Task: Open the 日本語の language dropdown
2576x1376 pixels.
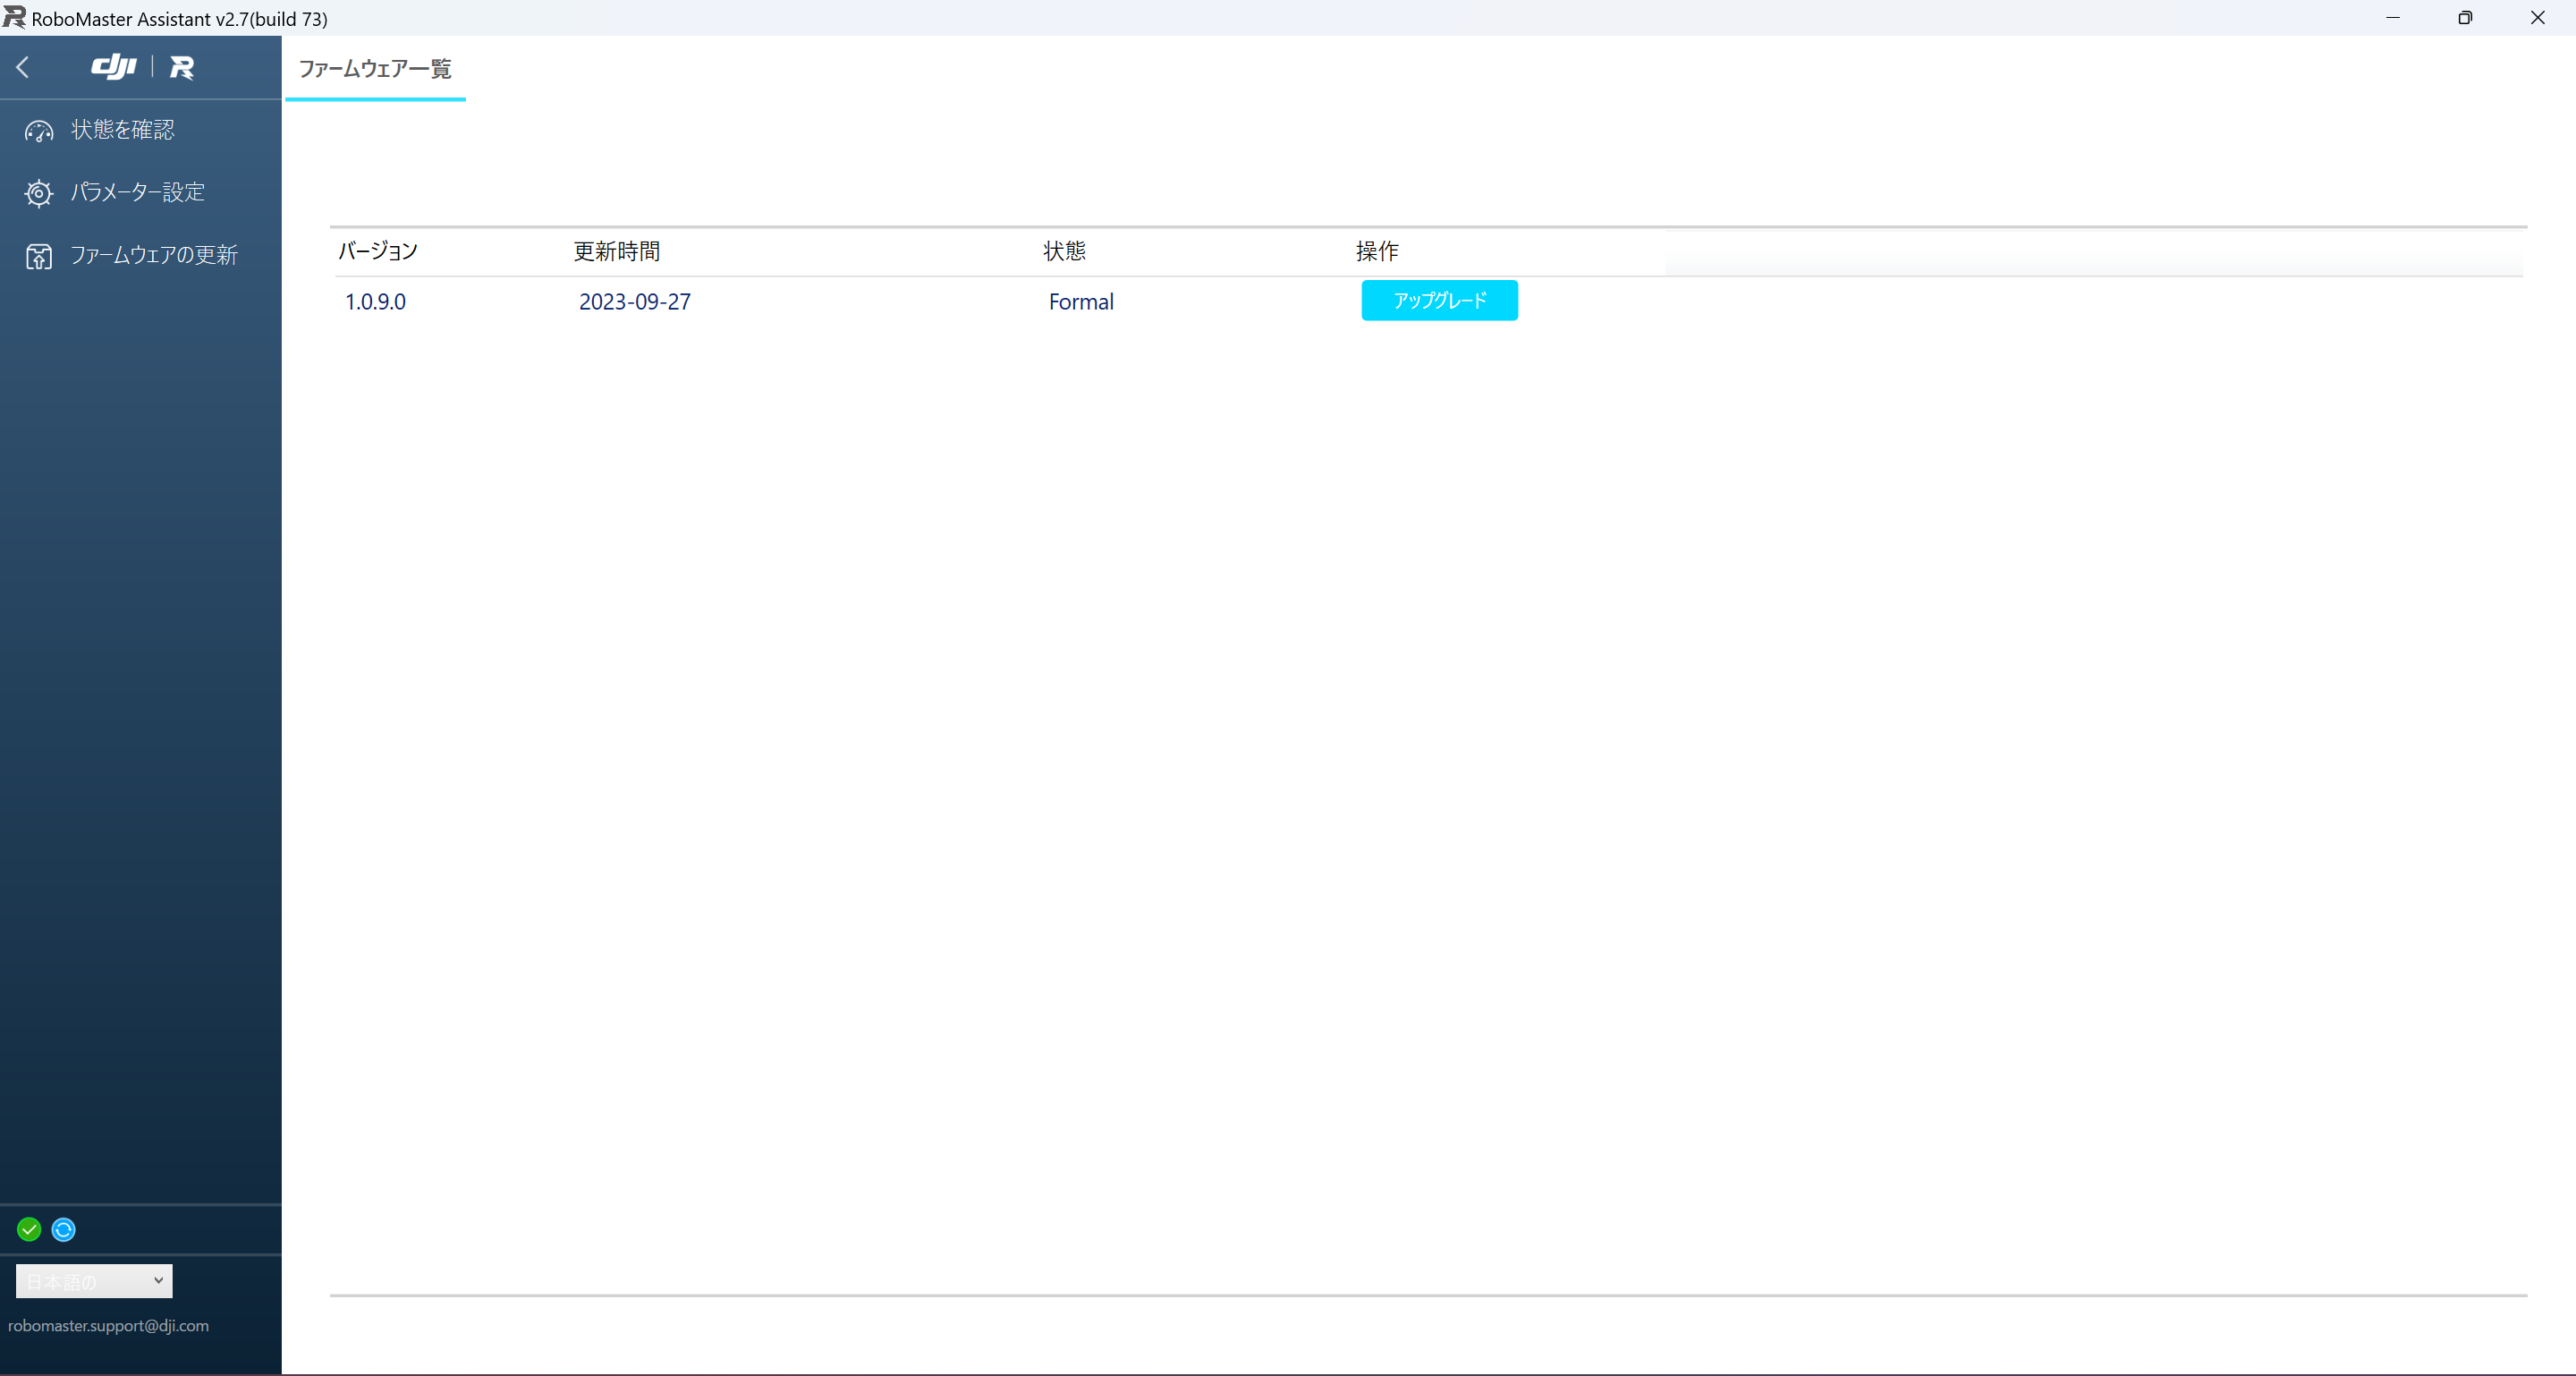Action: (x=93, y=1280)
